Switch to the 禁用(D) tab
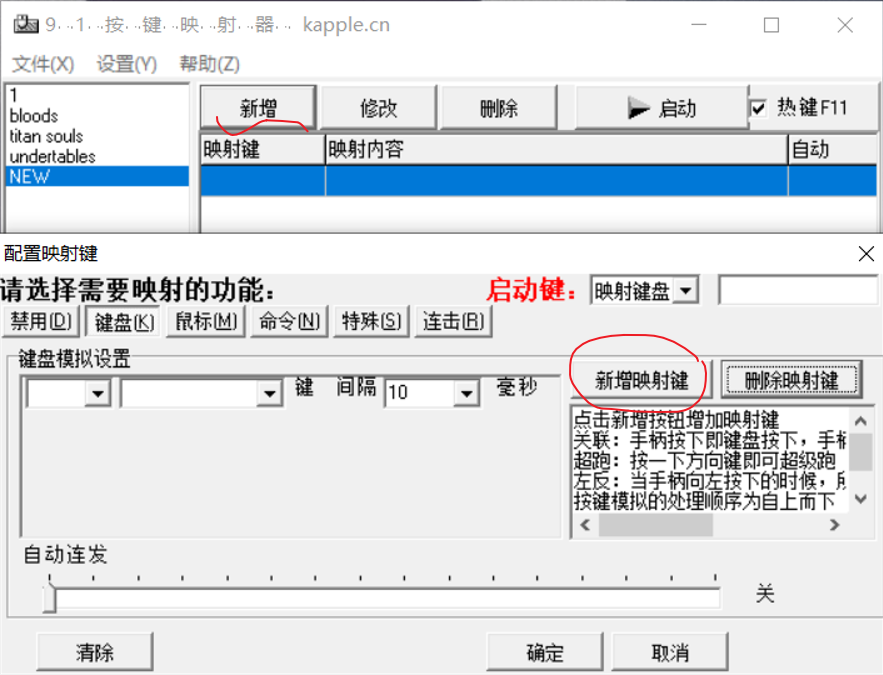The image size is (883, 675). pyautogui.click(x=41, y=321)
